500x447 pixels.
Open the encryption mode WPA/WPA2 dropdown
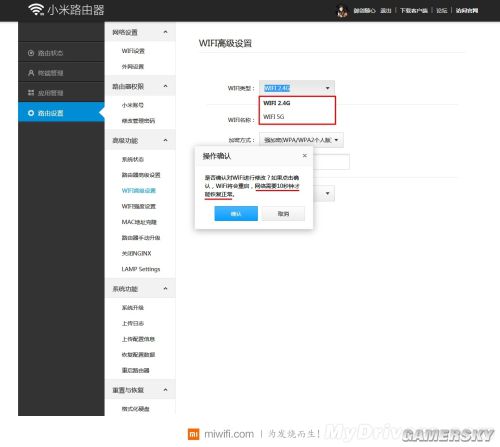(301, 140)
